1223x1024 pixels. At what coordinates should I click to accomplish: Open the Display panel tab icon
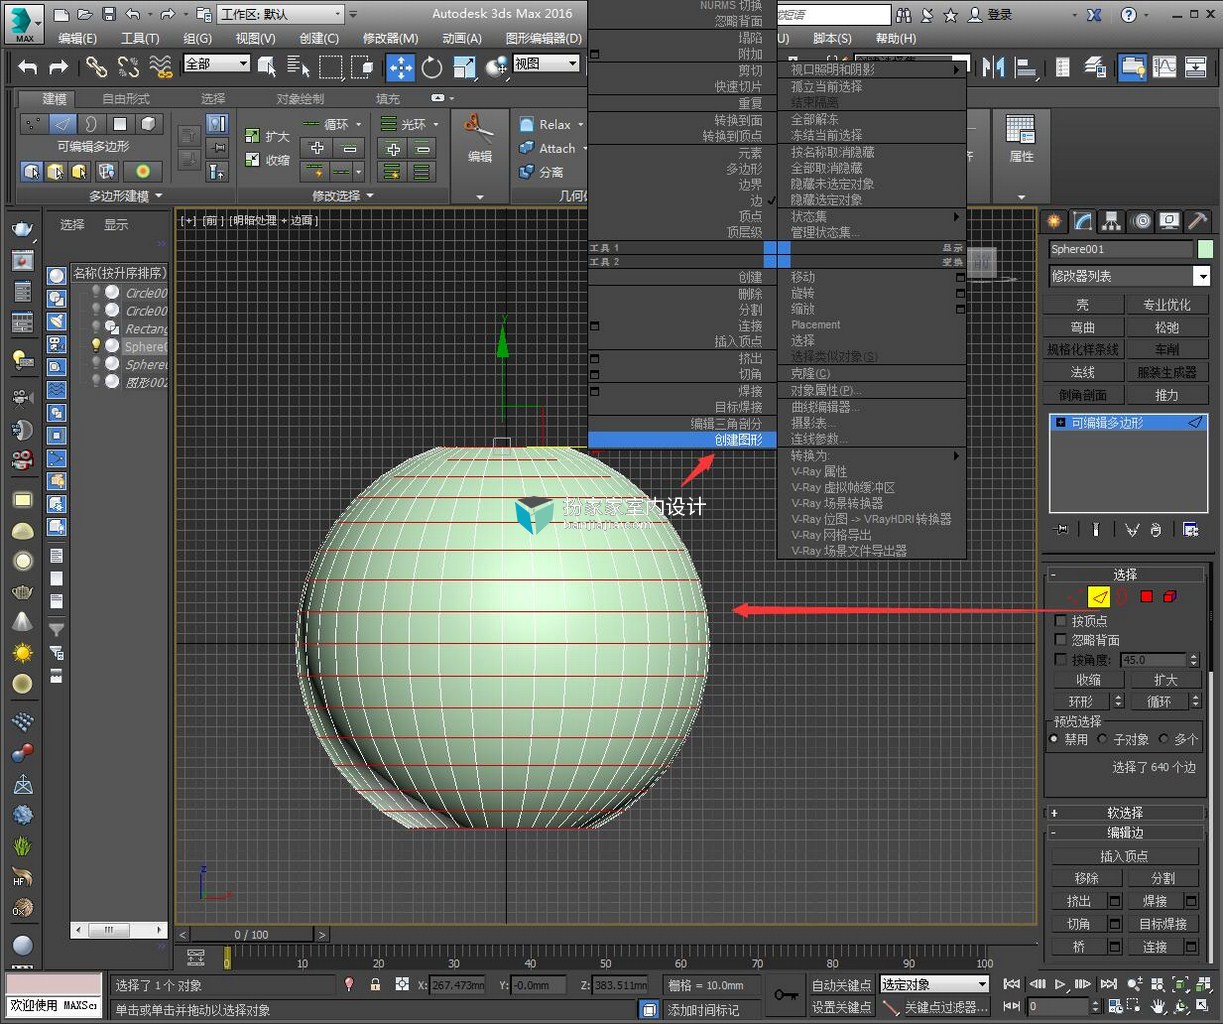(x=1169, y=221)
